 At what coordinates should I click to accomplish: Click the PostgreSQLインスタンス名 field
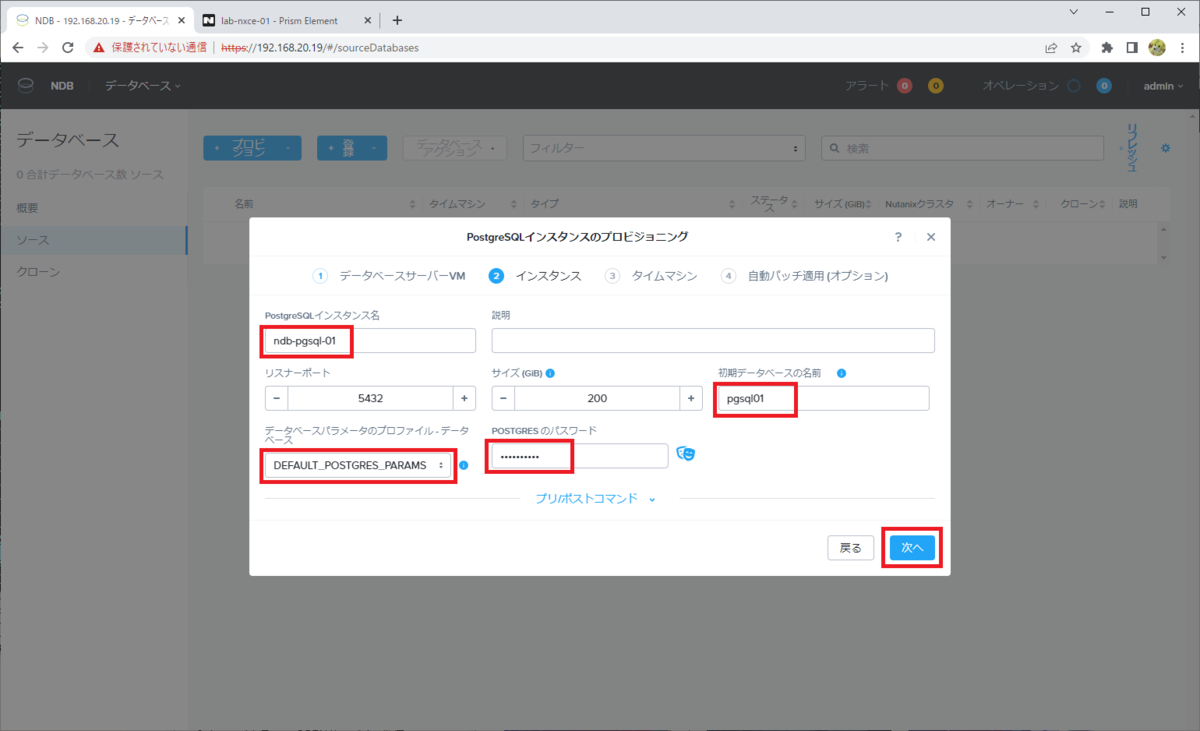pyautogui.click(x=370, y=341)
